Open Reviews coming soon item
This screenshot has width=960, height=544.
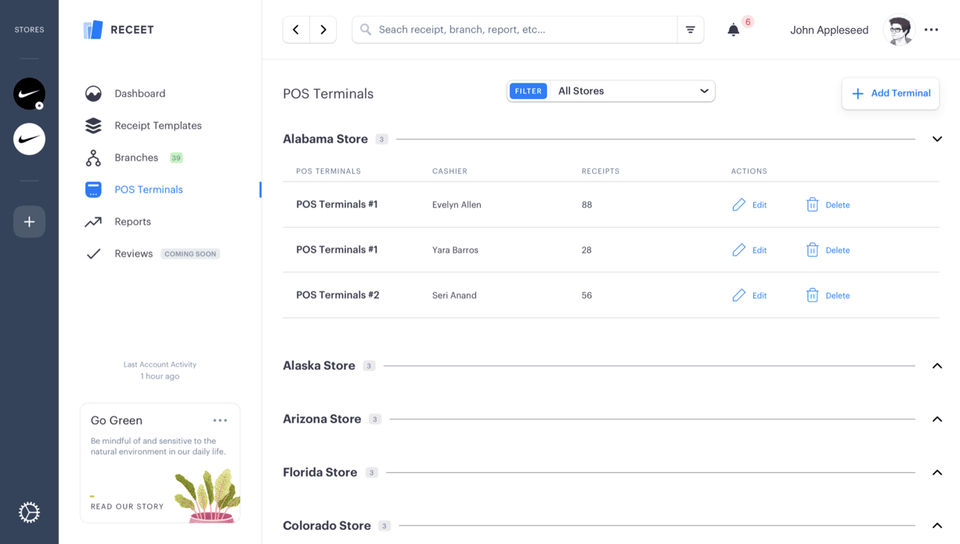pos(167,253)
